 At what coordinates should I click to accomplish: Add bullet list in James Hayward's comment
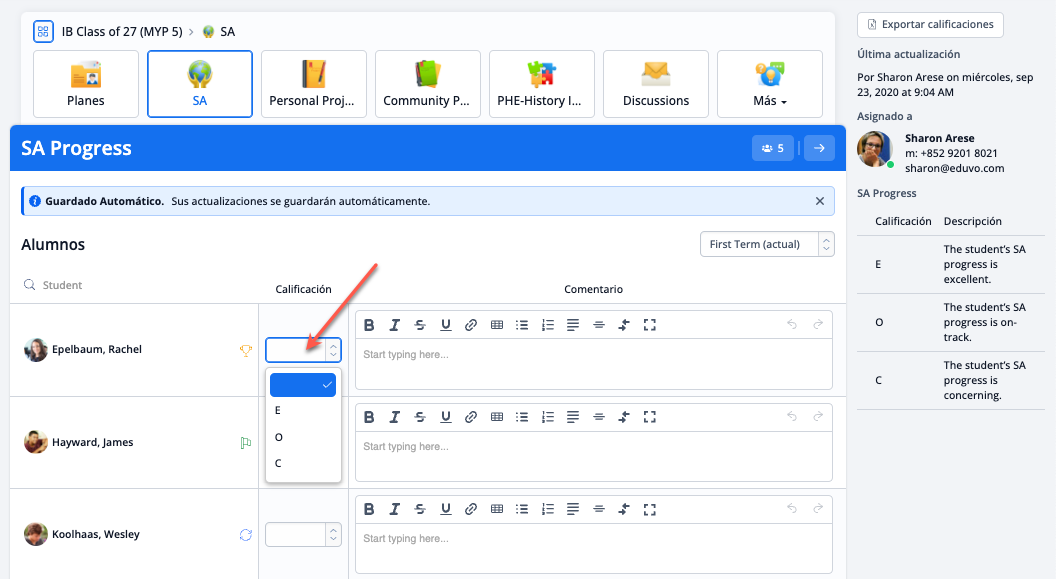point(521,417)
